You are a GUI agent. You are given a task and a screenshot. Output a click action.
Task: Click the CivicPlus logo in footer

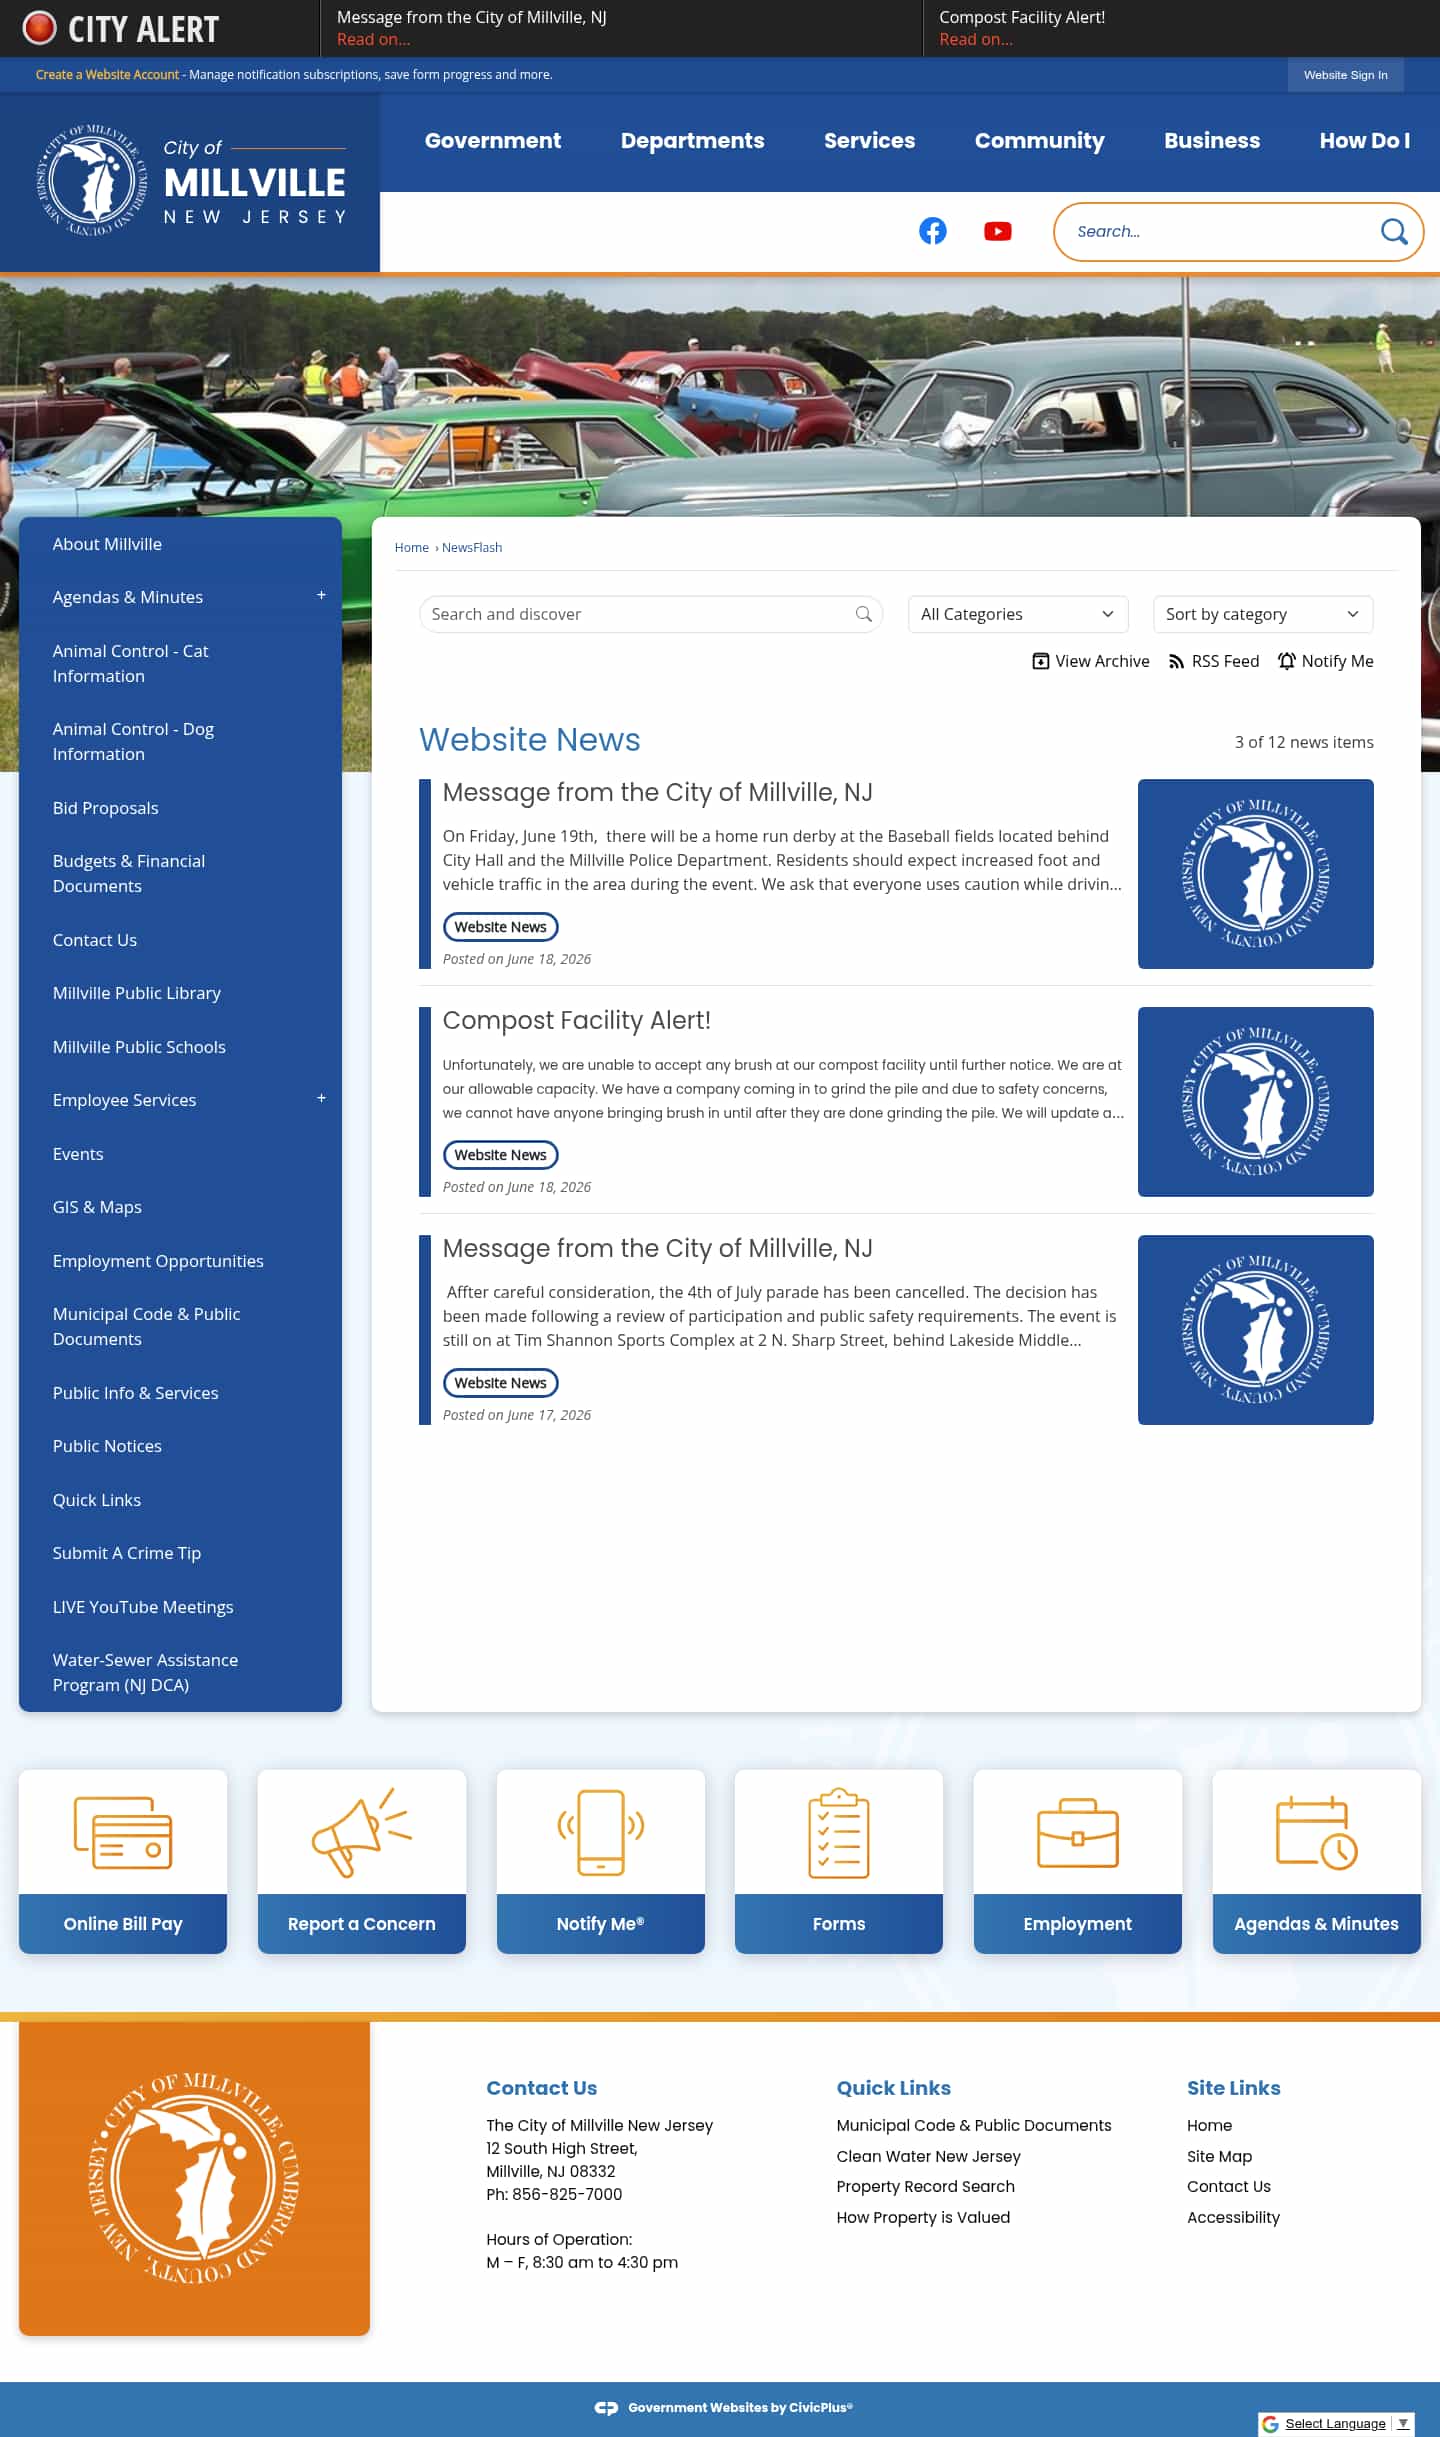(606, 2408)
